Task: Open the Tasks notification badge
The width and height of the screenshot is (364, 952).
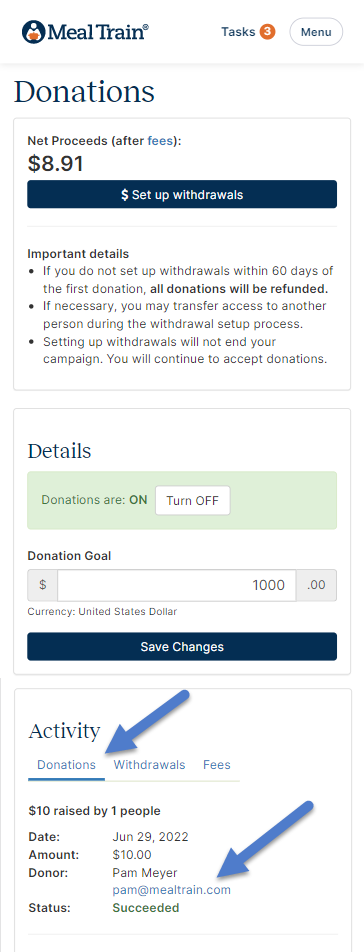Action: (267, 32)
